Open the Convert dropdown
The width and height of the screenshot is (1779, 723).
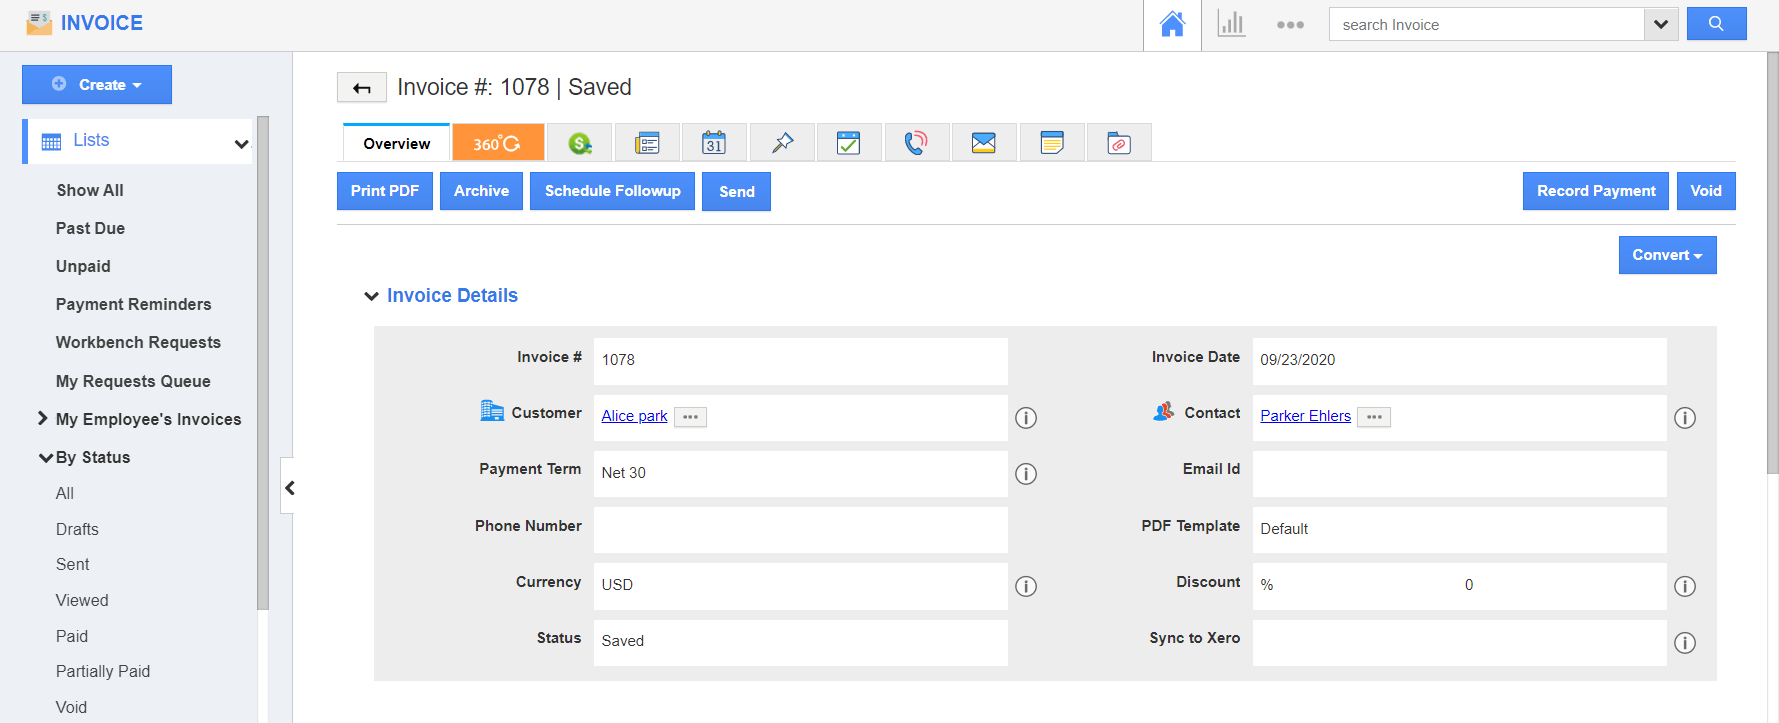pos(1667,255)
